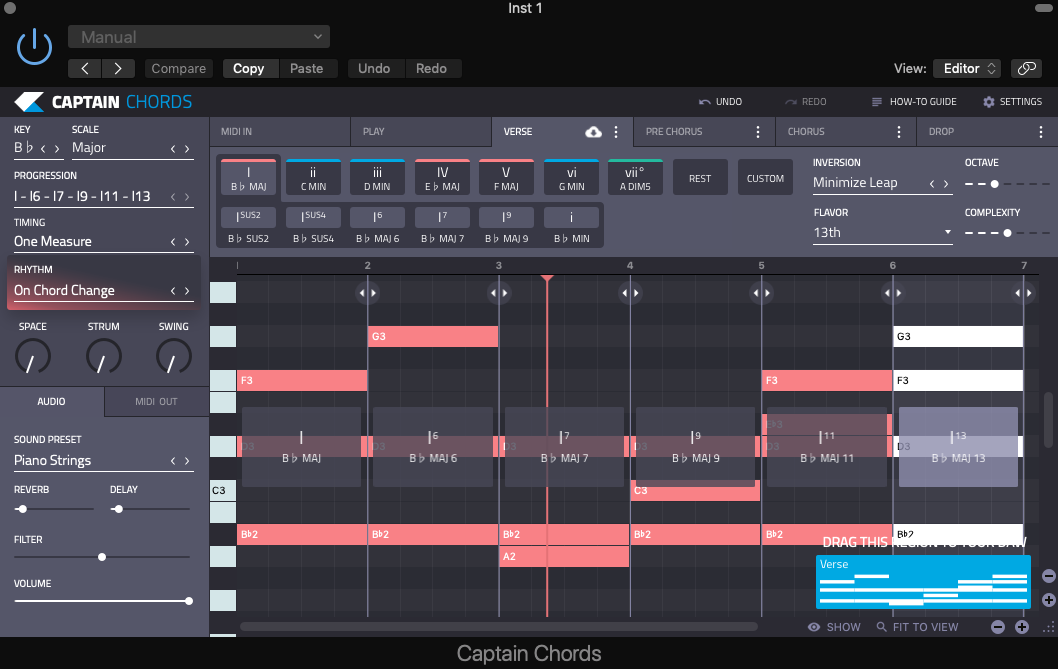Toggle the plugin power bypass button
Image resolution: width=1058 pixels, height=669 pixels.
click(x=34, y=47)
